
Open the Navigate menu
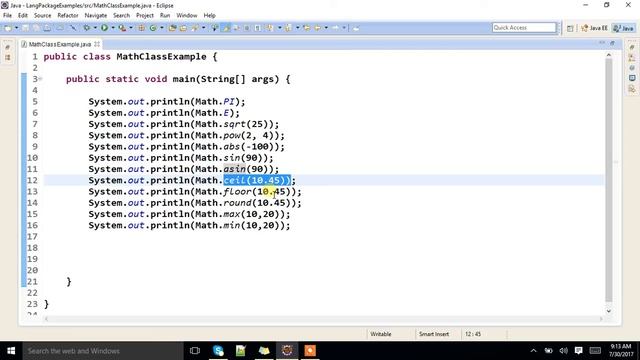tap(96, 16)
